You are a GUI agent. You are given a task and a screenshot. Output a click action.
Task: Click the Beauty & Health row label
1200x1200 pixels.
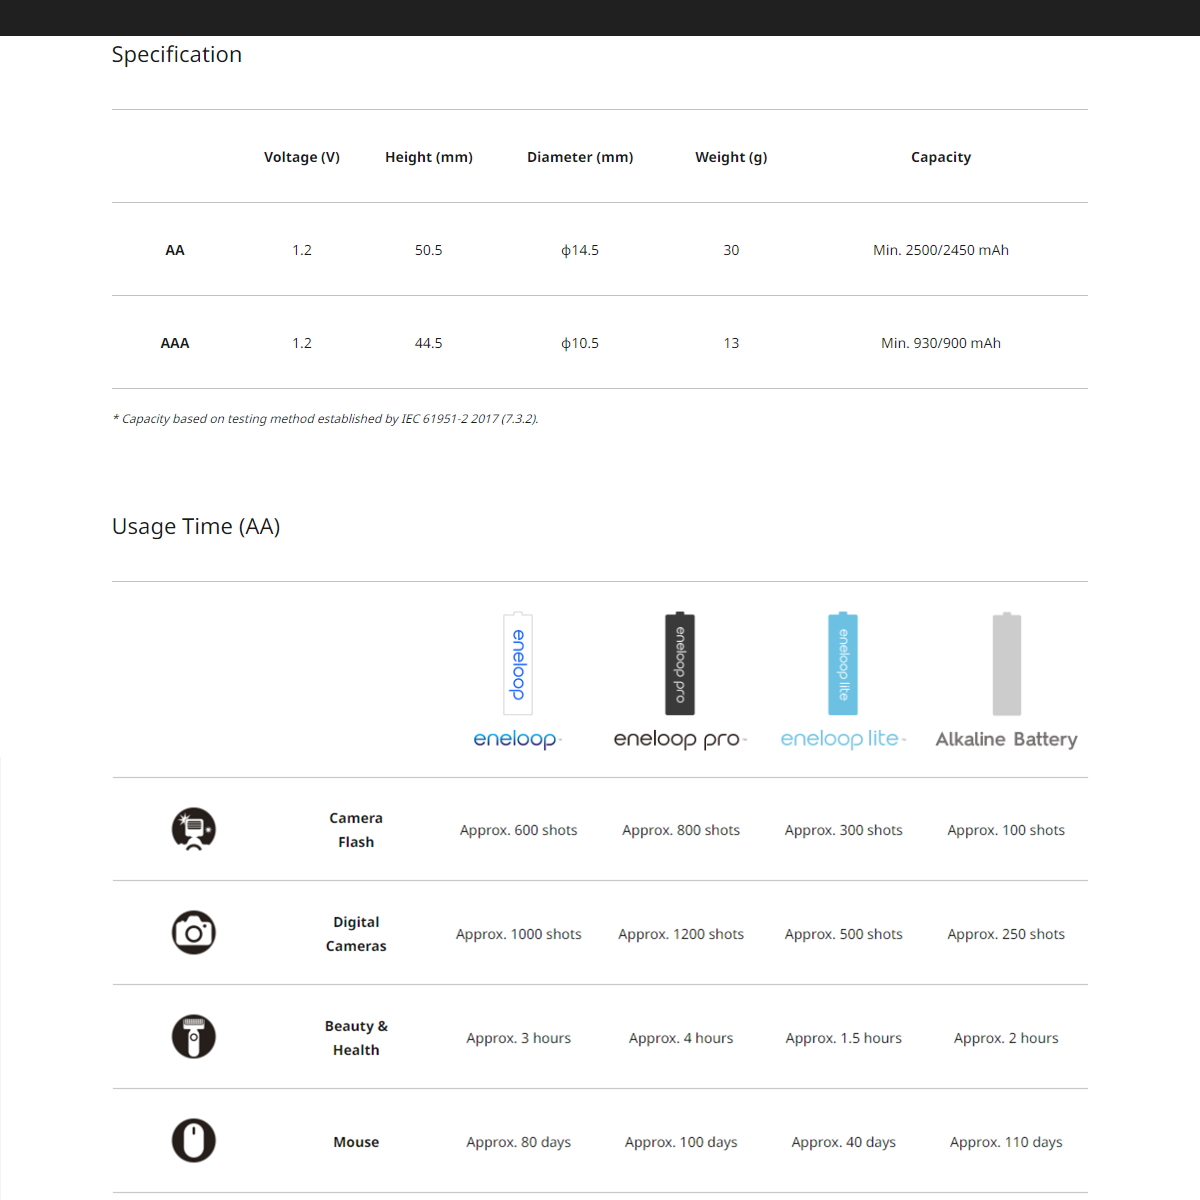(356, 1038)
